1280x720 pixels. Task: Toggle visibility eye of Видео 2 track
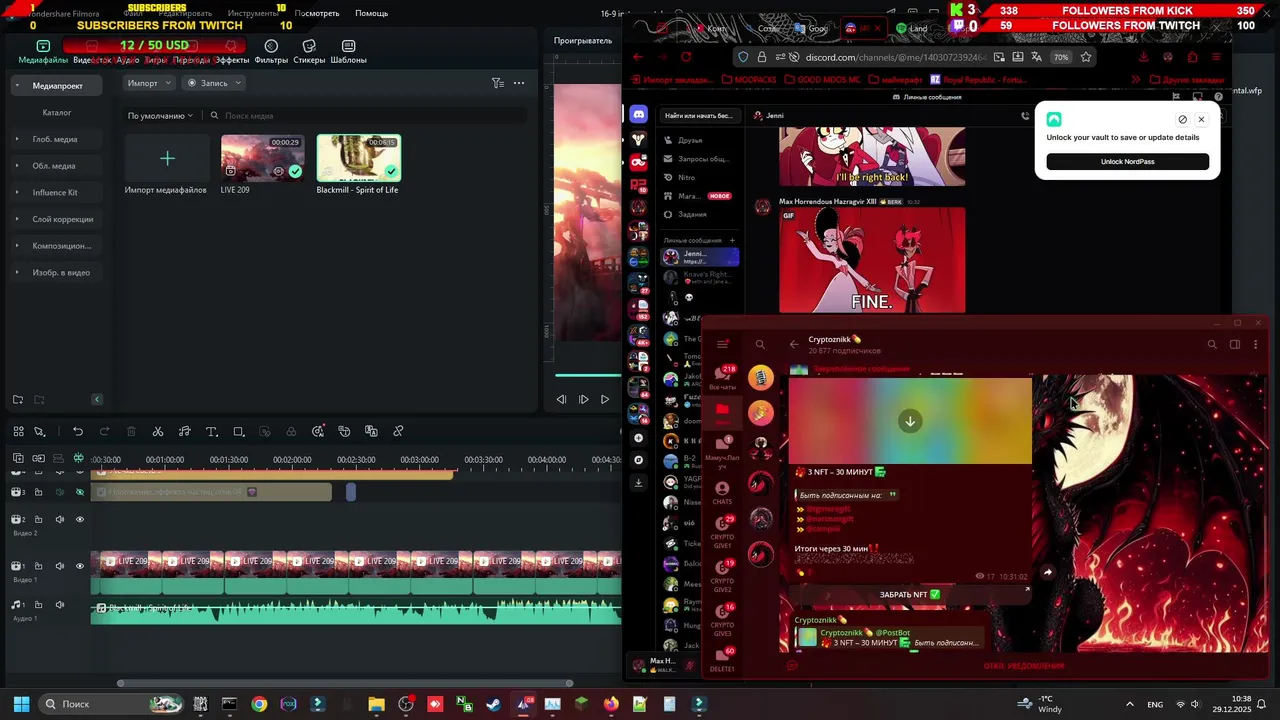click(80, 519)
